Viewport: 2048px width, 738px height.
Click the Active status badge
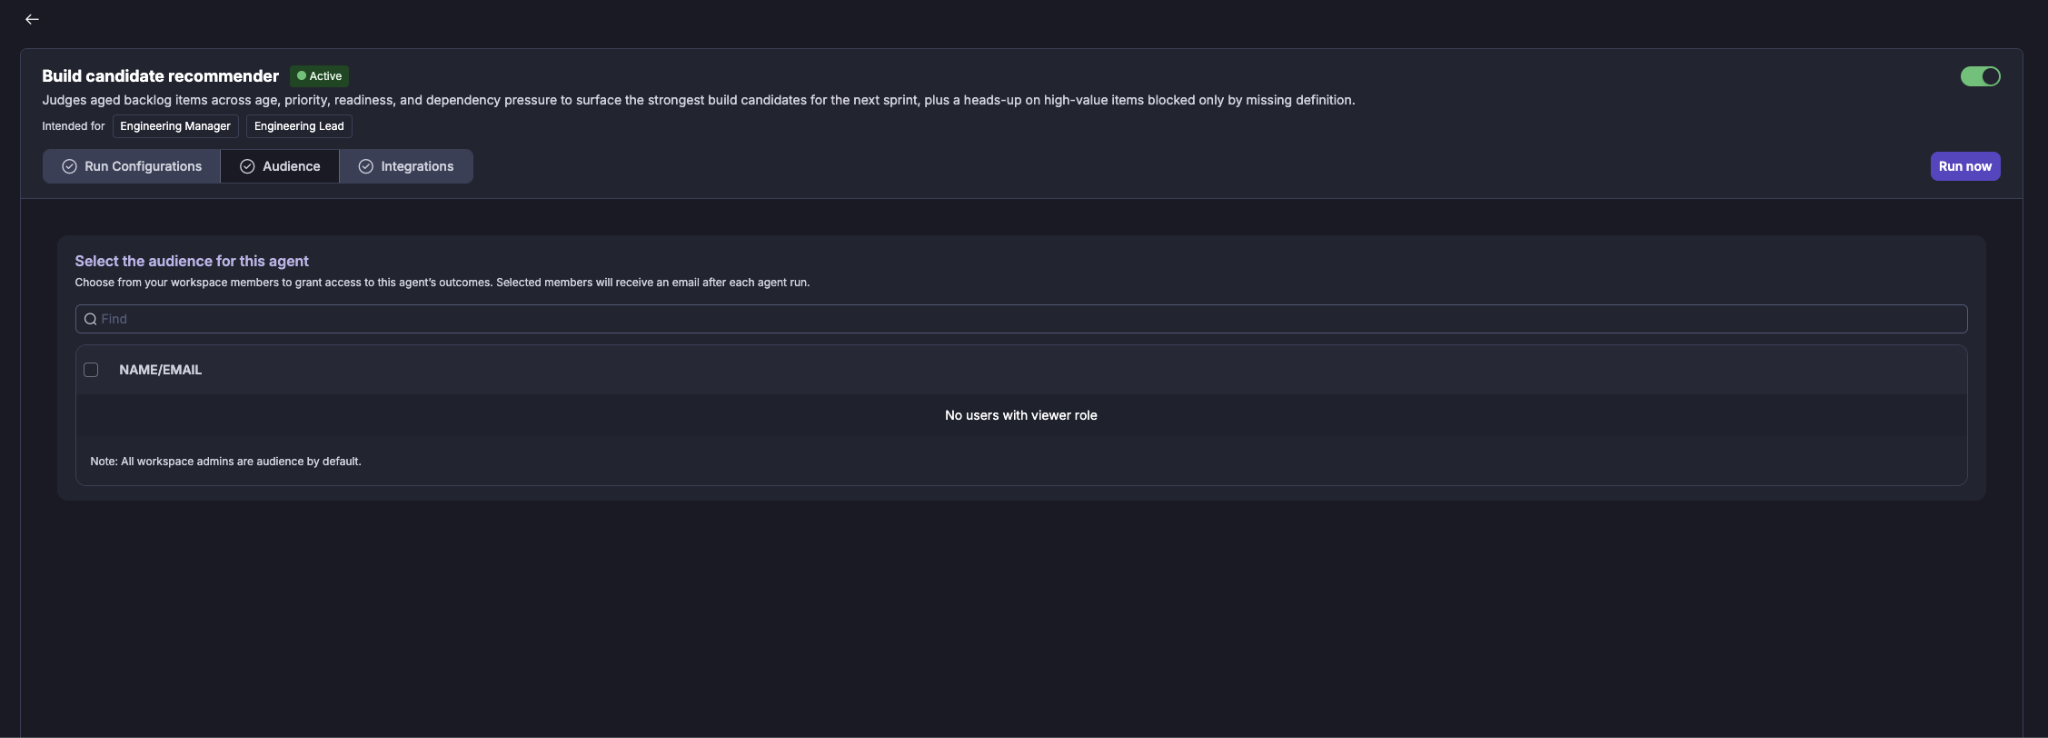(319, 76)
